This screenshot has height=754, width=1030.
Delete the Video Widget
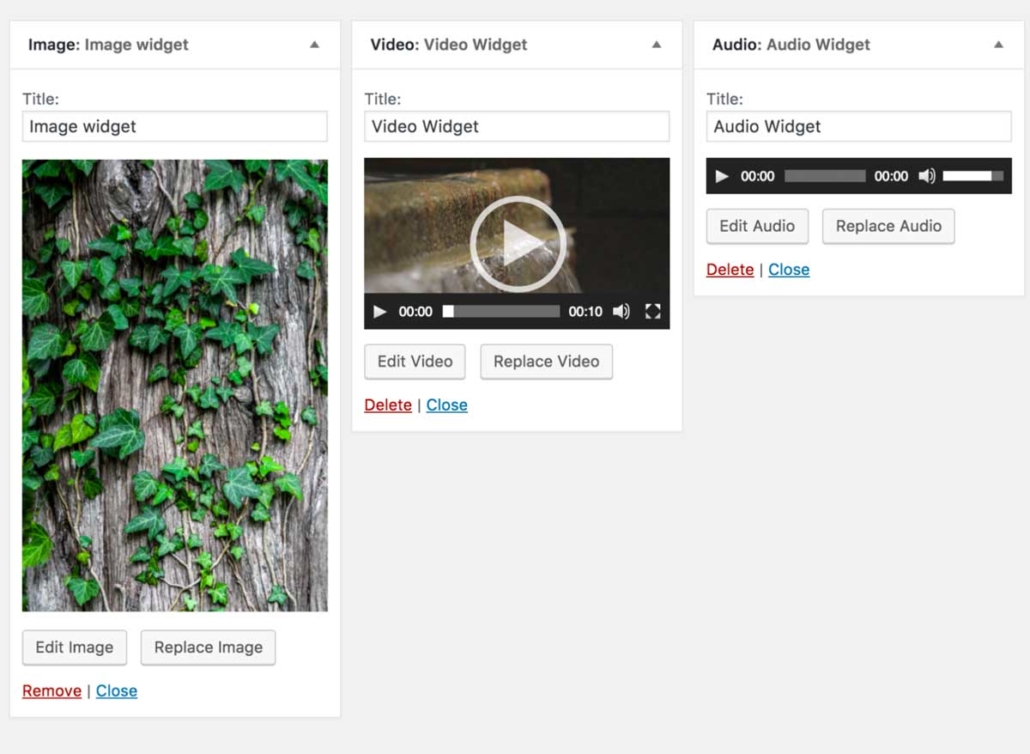pyautogui.click(x=388, y=405)
